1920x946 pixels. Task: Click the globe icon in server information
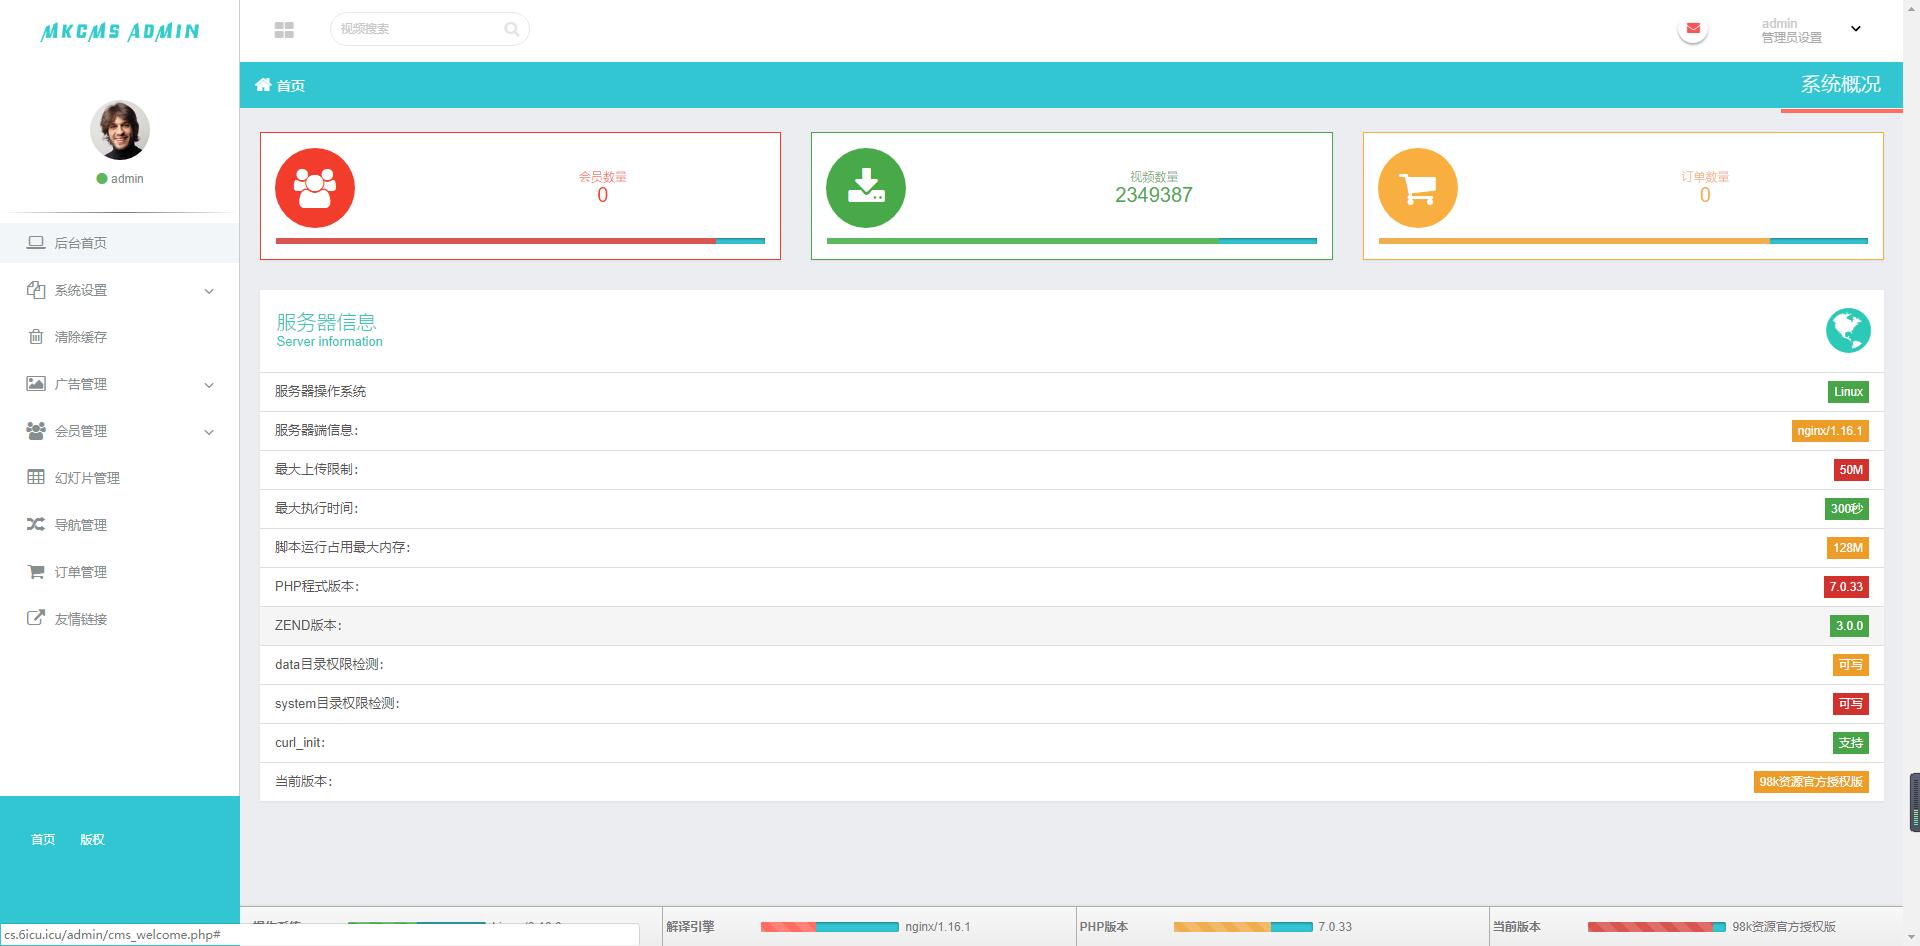1847,330
